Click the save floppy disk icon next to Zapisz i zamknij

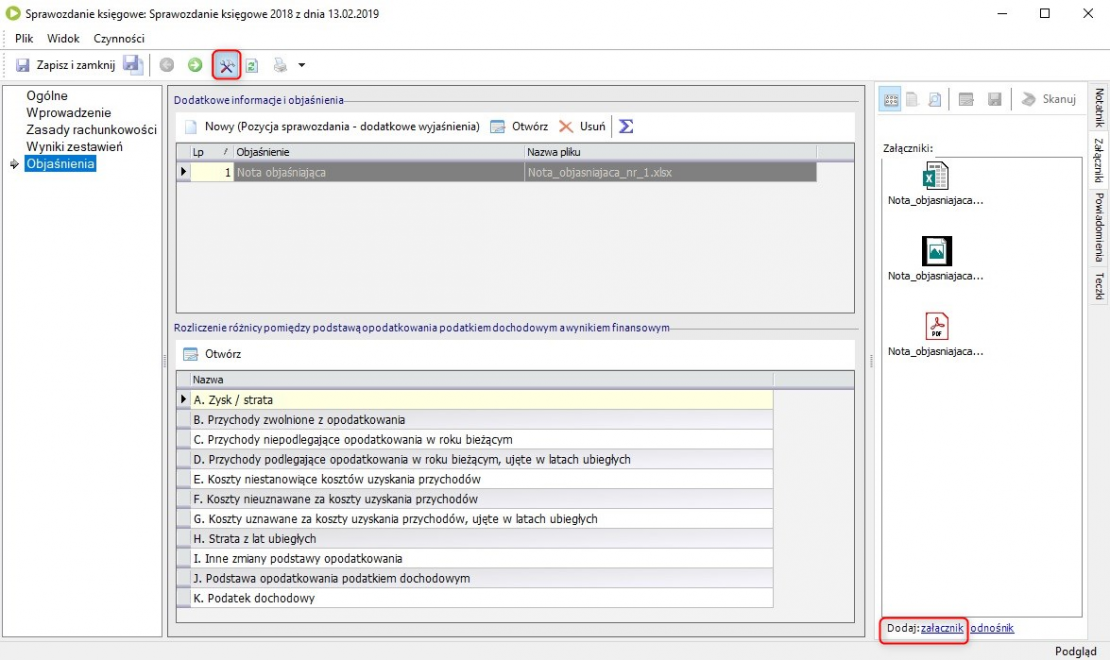click(132, 66)
